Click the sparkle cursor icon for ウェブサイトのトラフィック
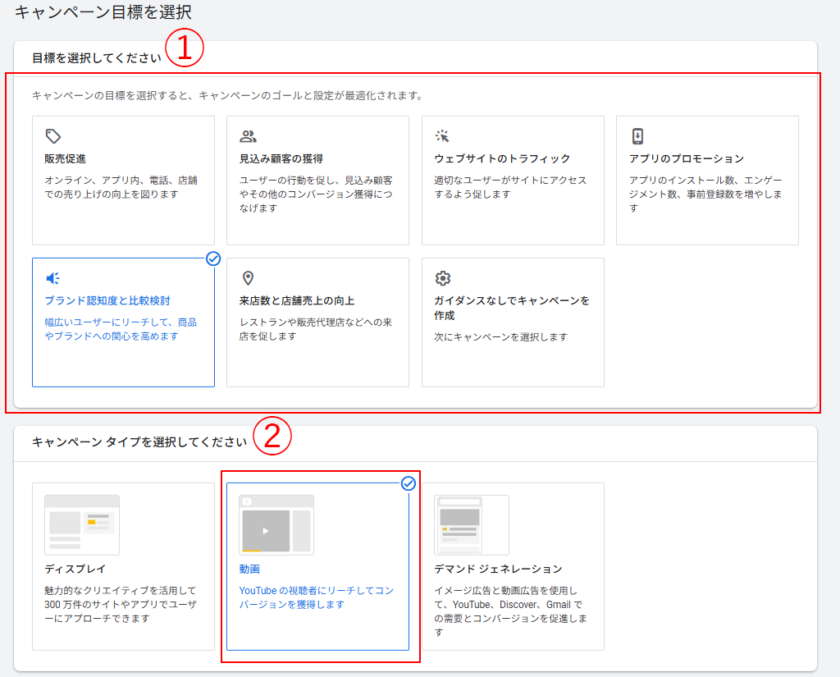The image size is (840, 677). 443,136
